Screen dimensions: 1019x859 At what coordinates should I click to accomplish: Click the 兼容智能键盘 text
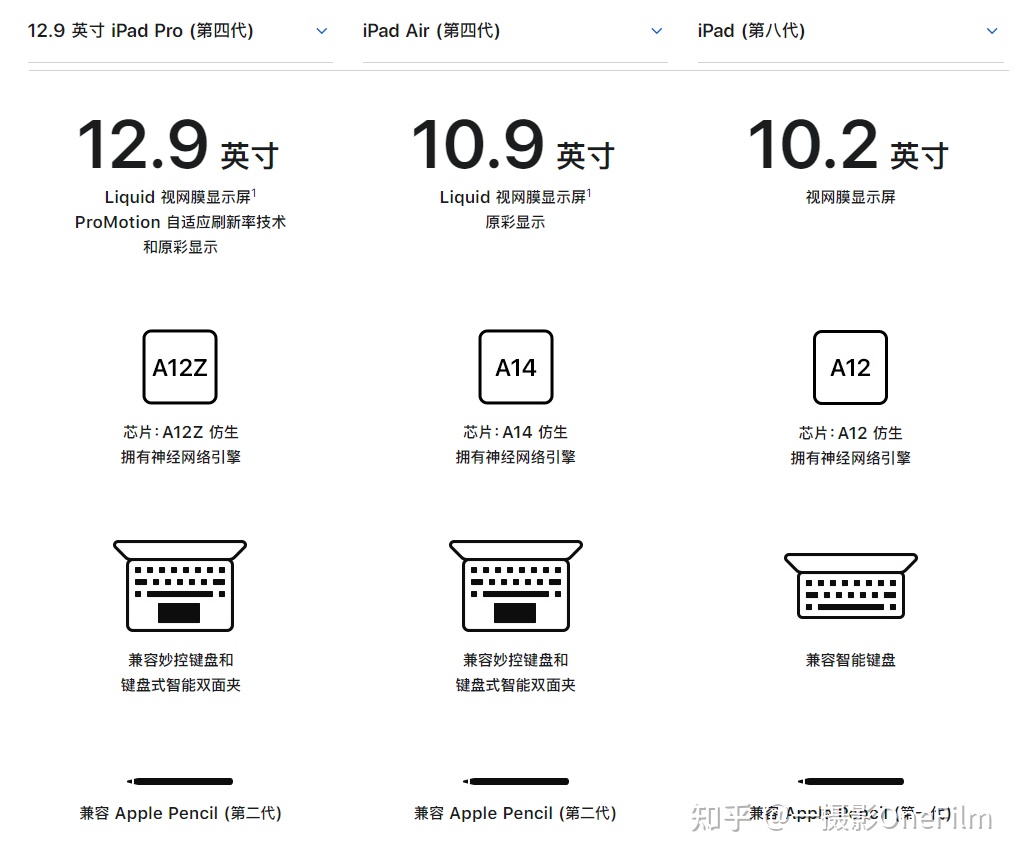pos(851,660)
